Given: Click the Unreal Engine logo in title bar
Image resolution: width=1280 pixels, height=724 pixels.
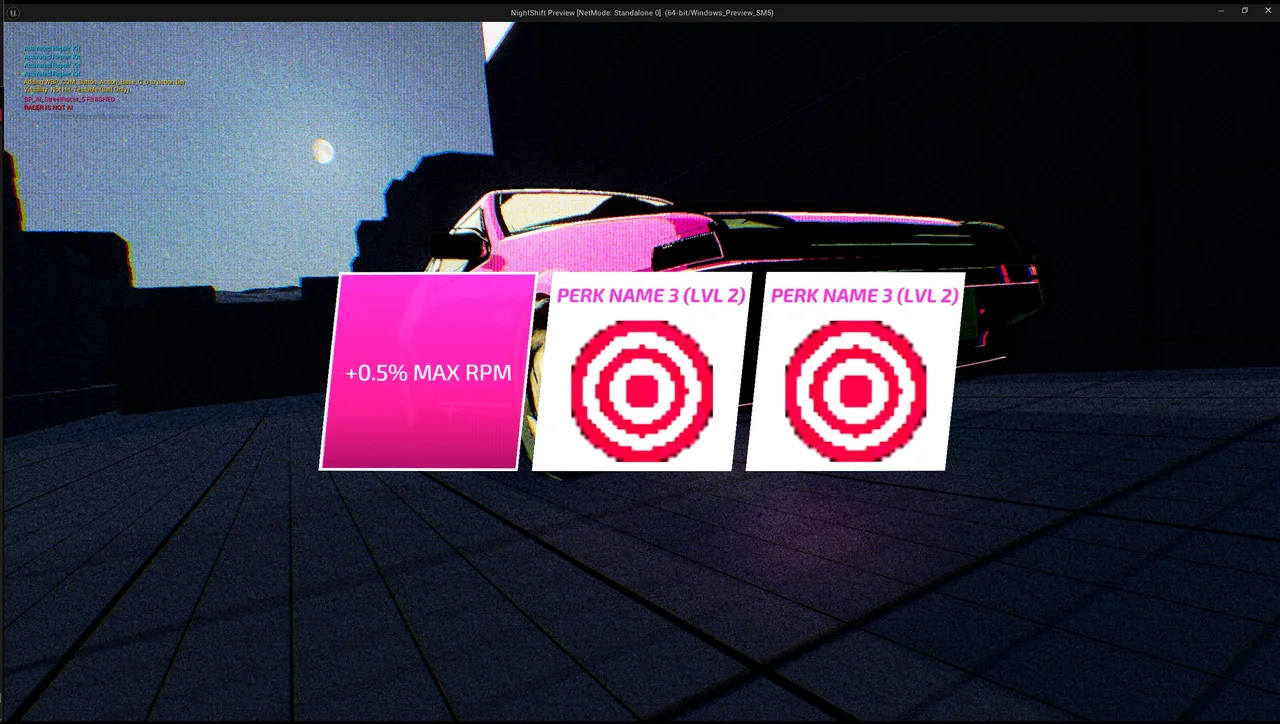Looking at the screenshot, I should coord(12,12).
